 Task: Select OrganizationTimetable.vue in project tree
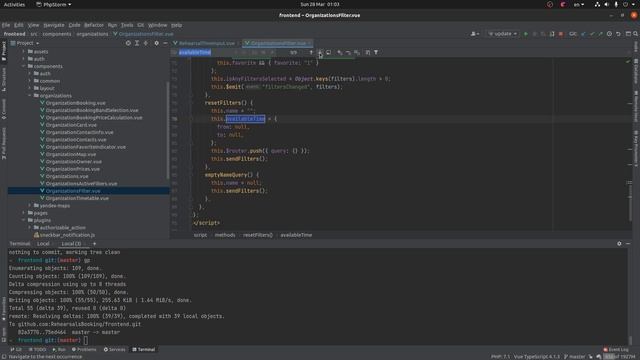(77, 198)
